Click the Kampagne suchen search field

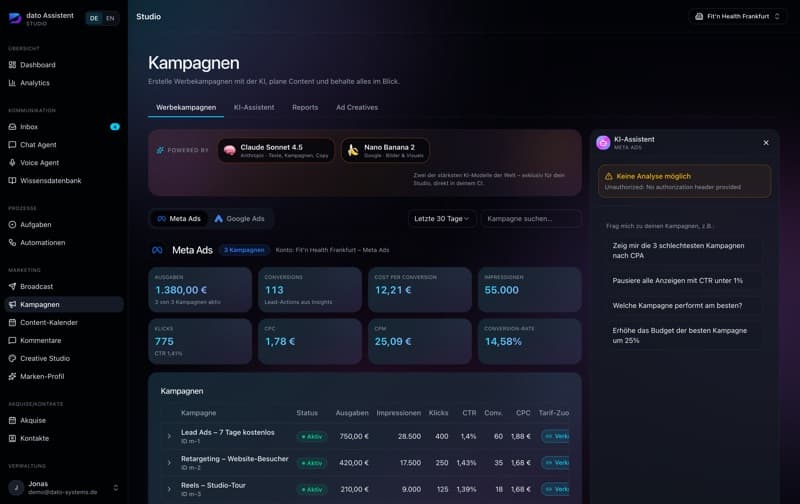531,218
